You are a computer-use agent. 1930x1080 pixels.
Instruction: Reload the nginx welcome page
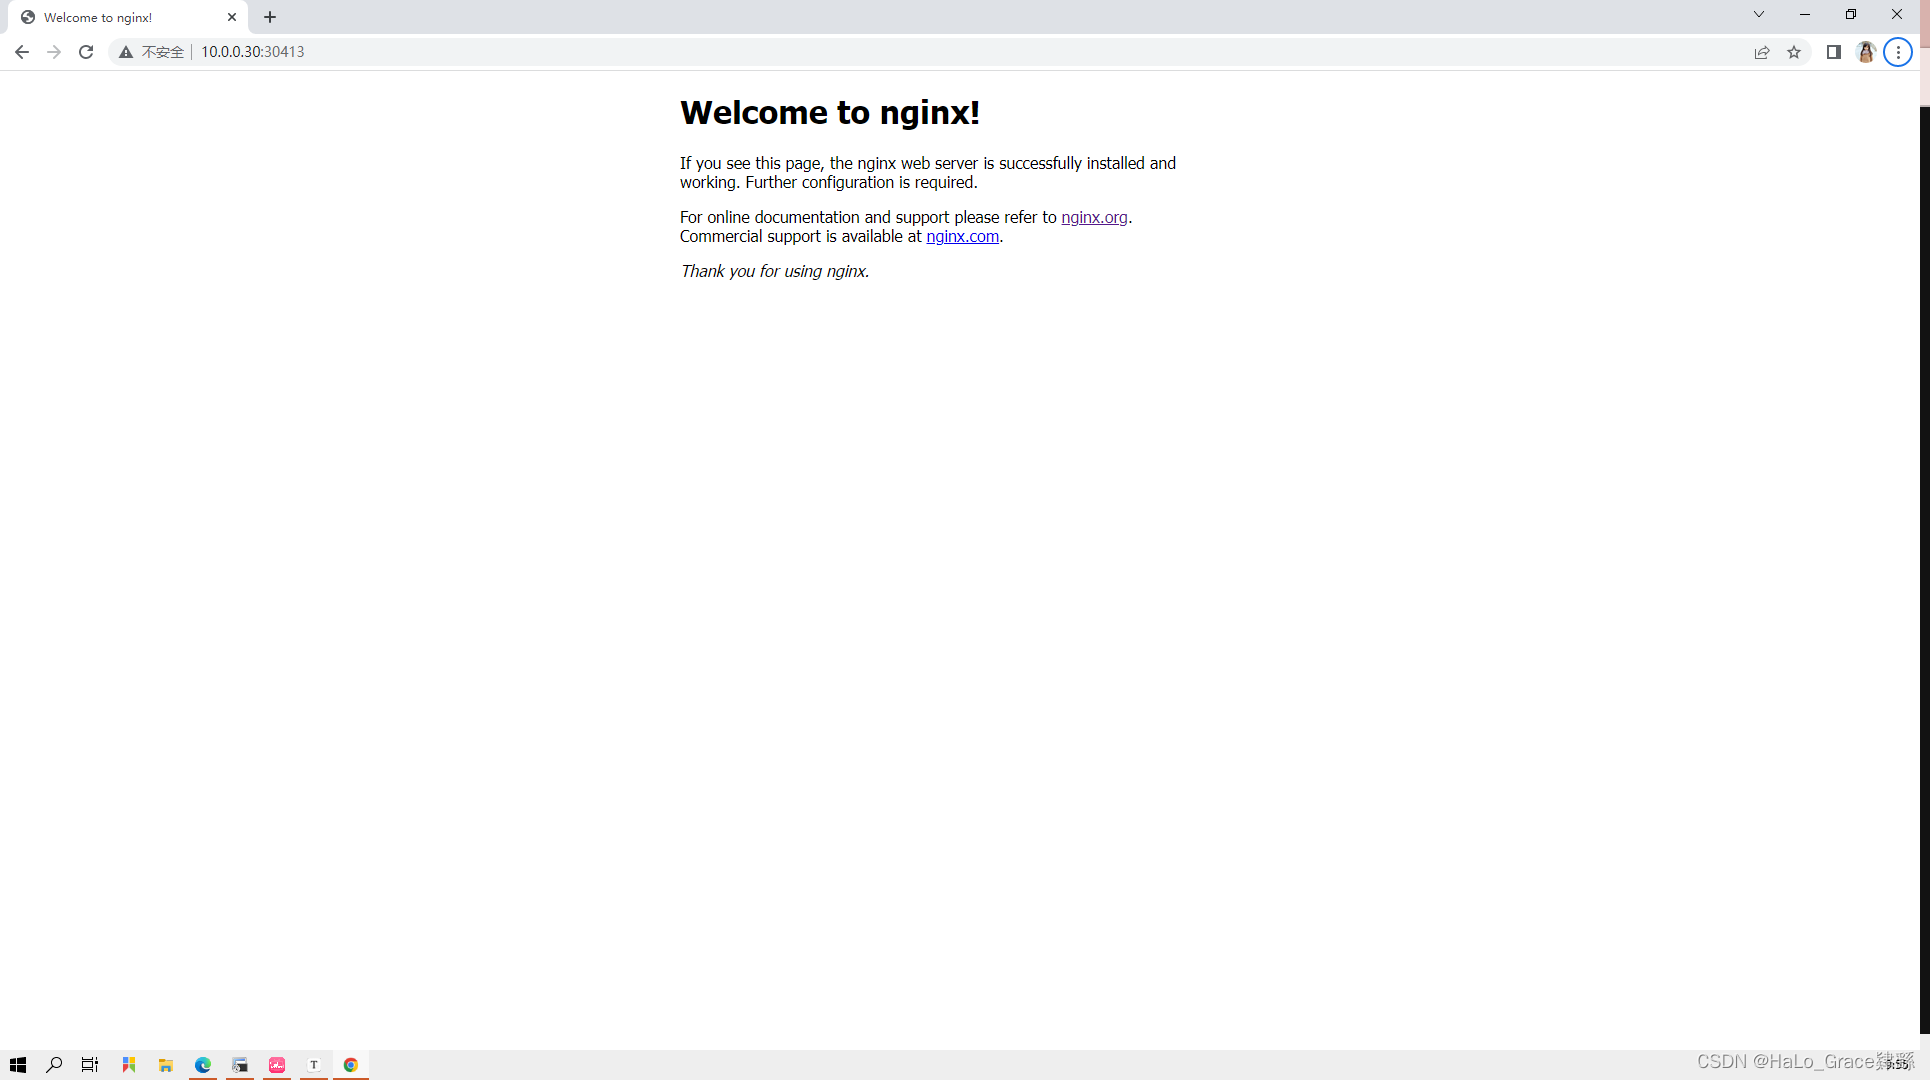[86, 52]
